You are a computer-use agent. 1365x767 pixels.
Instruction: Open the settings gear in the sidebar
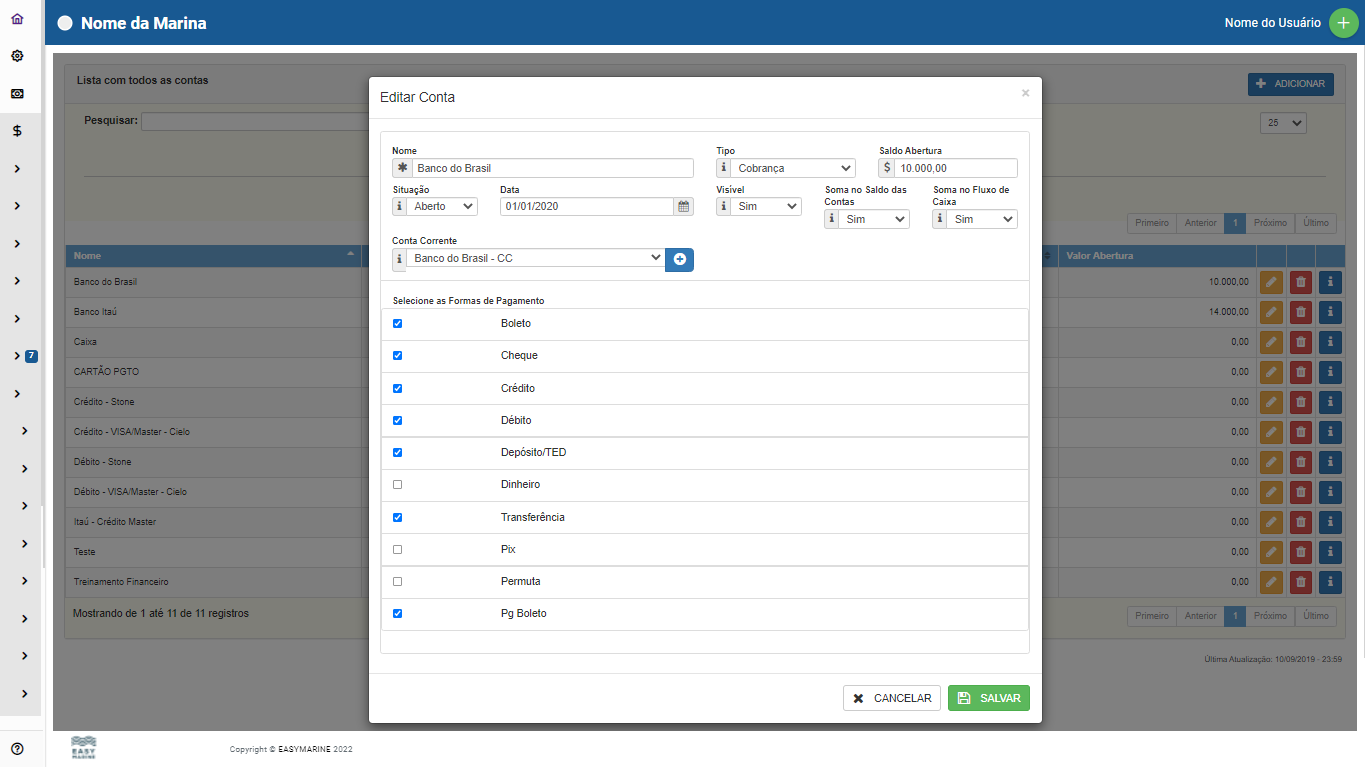click(17, 56)
